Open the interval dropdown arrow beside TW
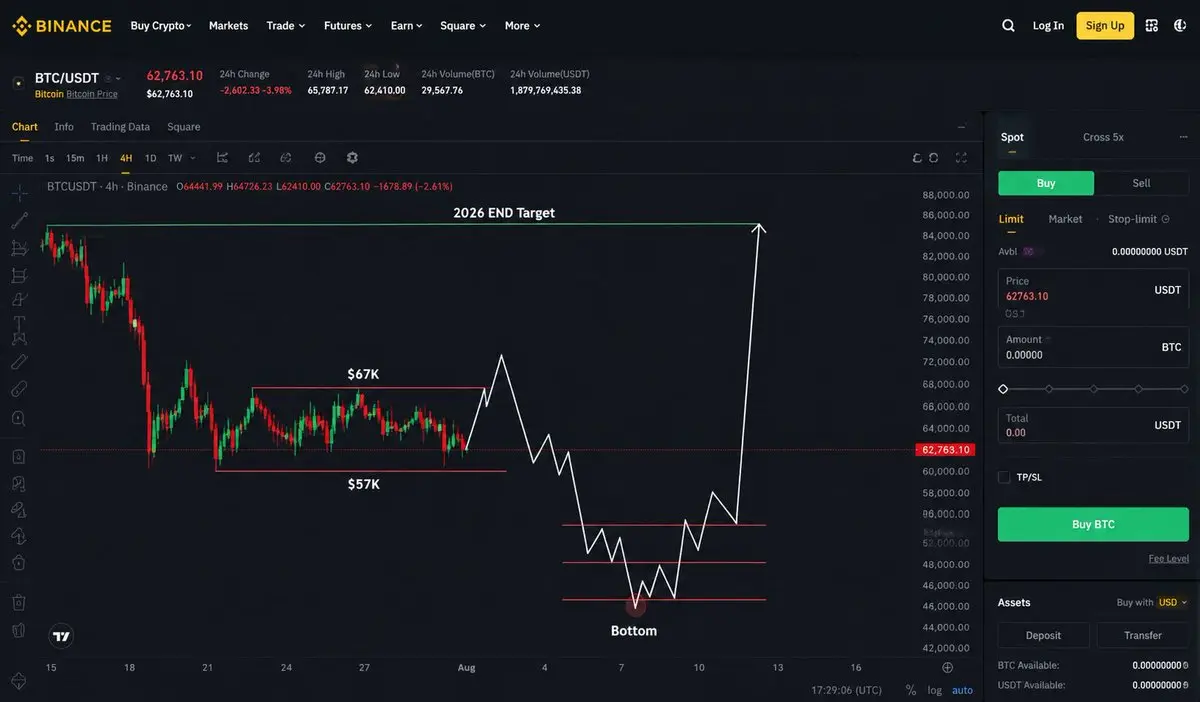 (x=193, y=158)
